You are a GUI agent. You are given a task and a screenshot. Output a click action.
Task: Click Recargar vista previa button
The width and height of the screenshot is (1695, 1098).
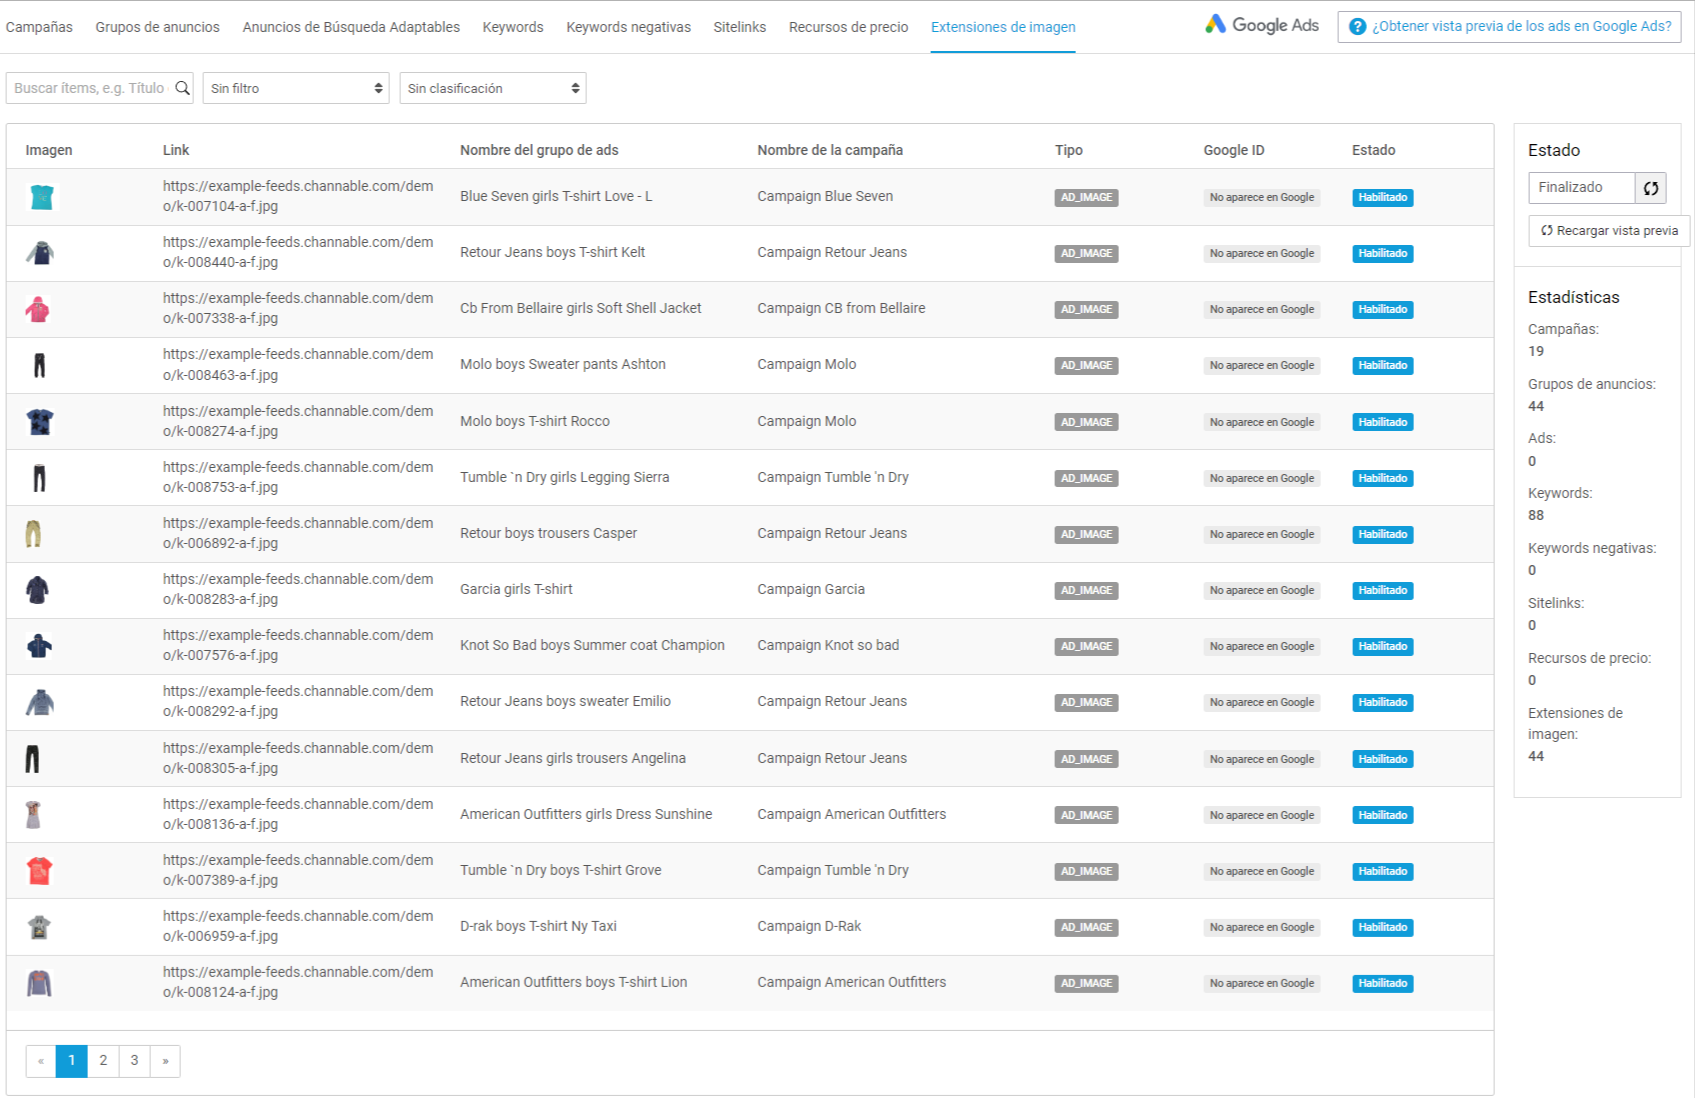1609,231
